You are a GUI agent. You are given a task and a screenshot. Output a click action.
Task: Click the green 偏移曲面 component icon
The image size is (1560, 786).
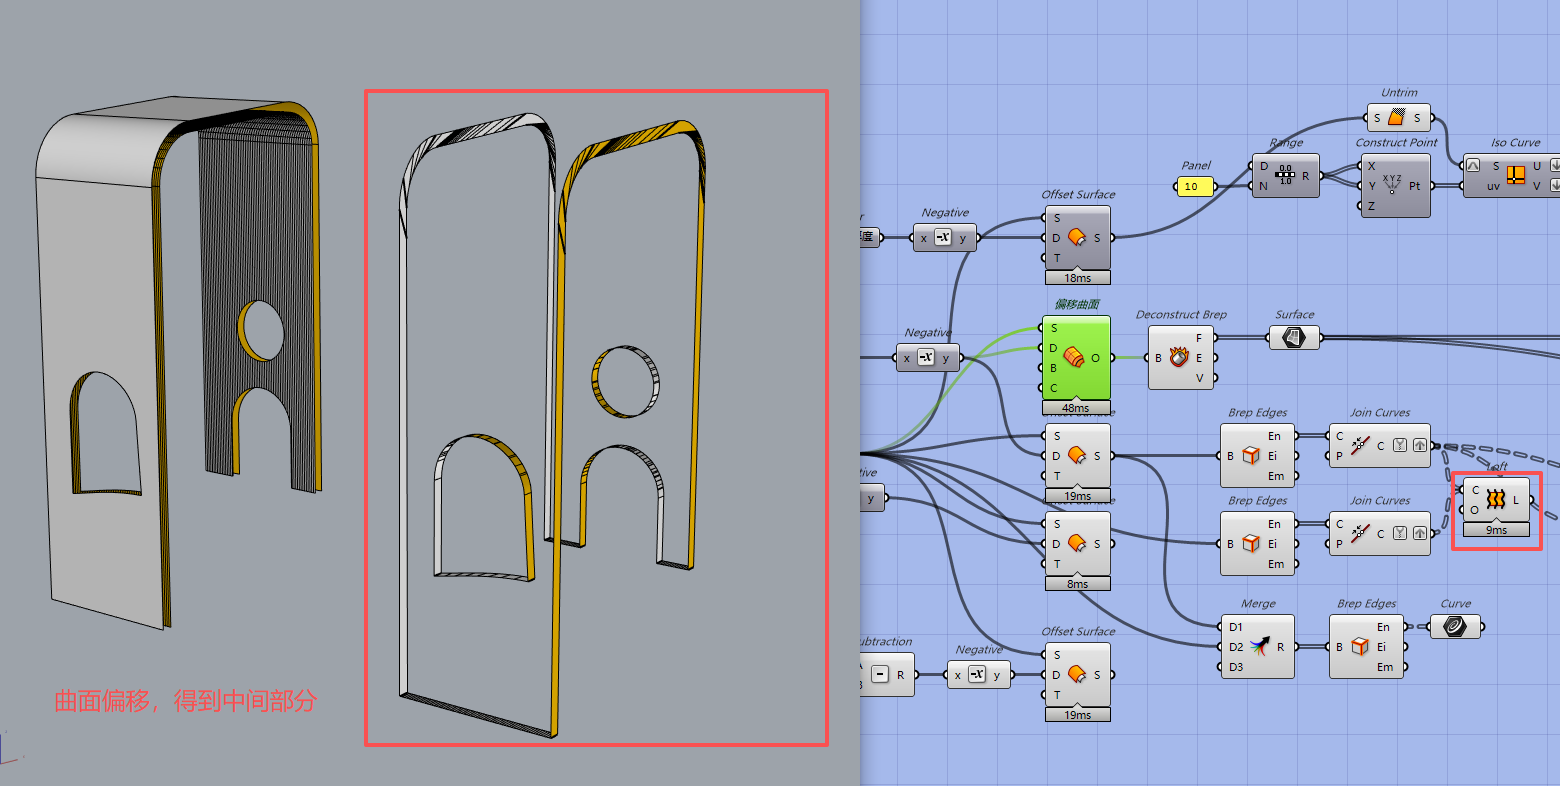click(x=1075, y=357)
